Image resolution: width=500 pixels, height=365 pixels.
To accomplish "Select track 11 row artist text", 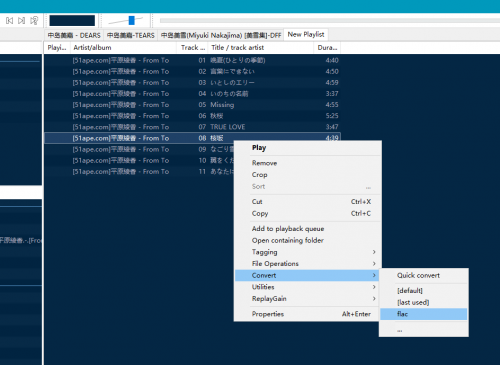I will 121,172.
